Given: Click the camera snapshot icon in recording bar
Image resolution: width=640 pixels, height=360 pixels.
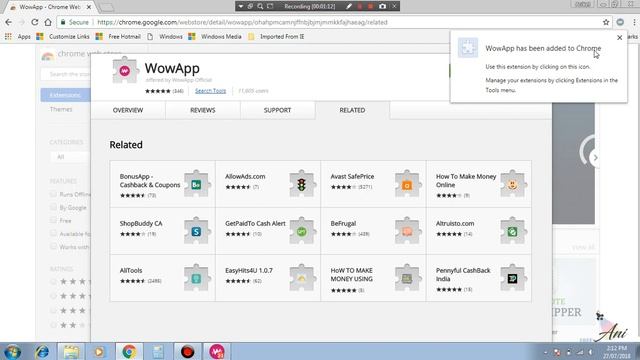Looking at the screenshot, I should point(382,6).
